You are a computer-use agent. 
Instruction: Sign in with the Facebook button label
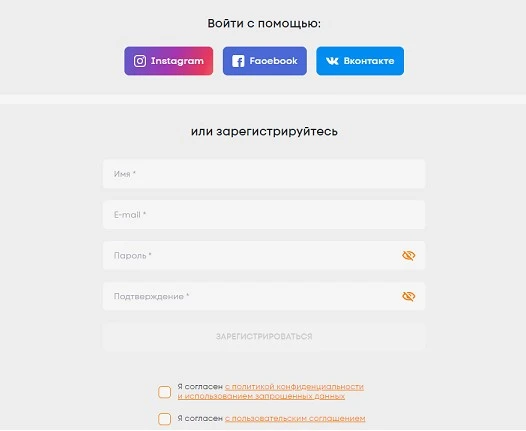point(273,61)
